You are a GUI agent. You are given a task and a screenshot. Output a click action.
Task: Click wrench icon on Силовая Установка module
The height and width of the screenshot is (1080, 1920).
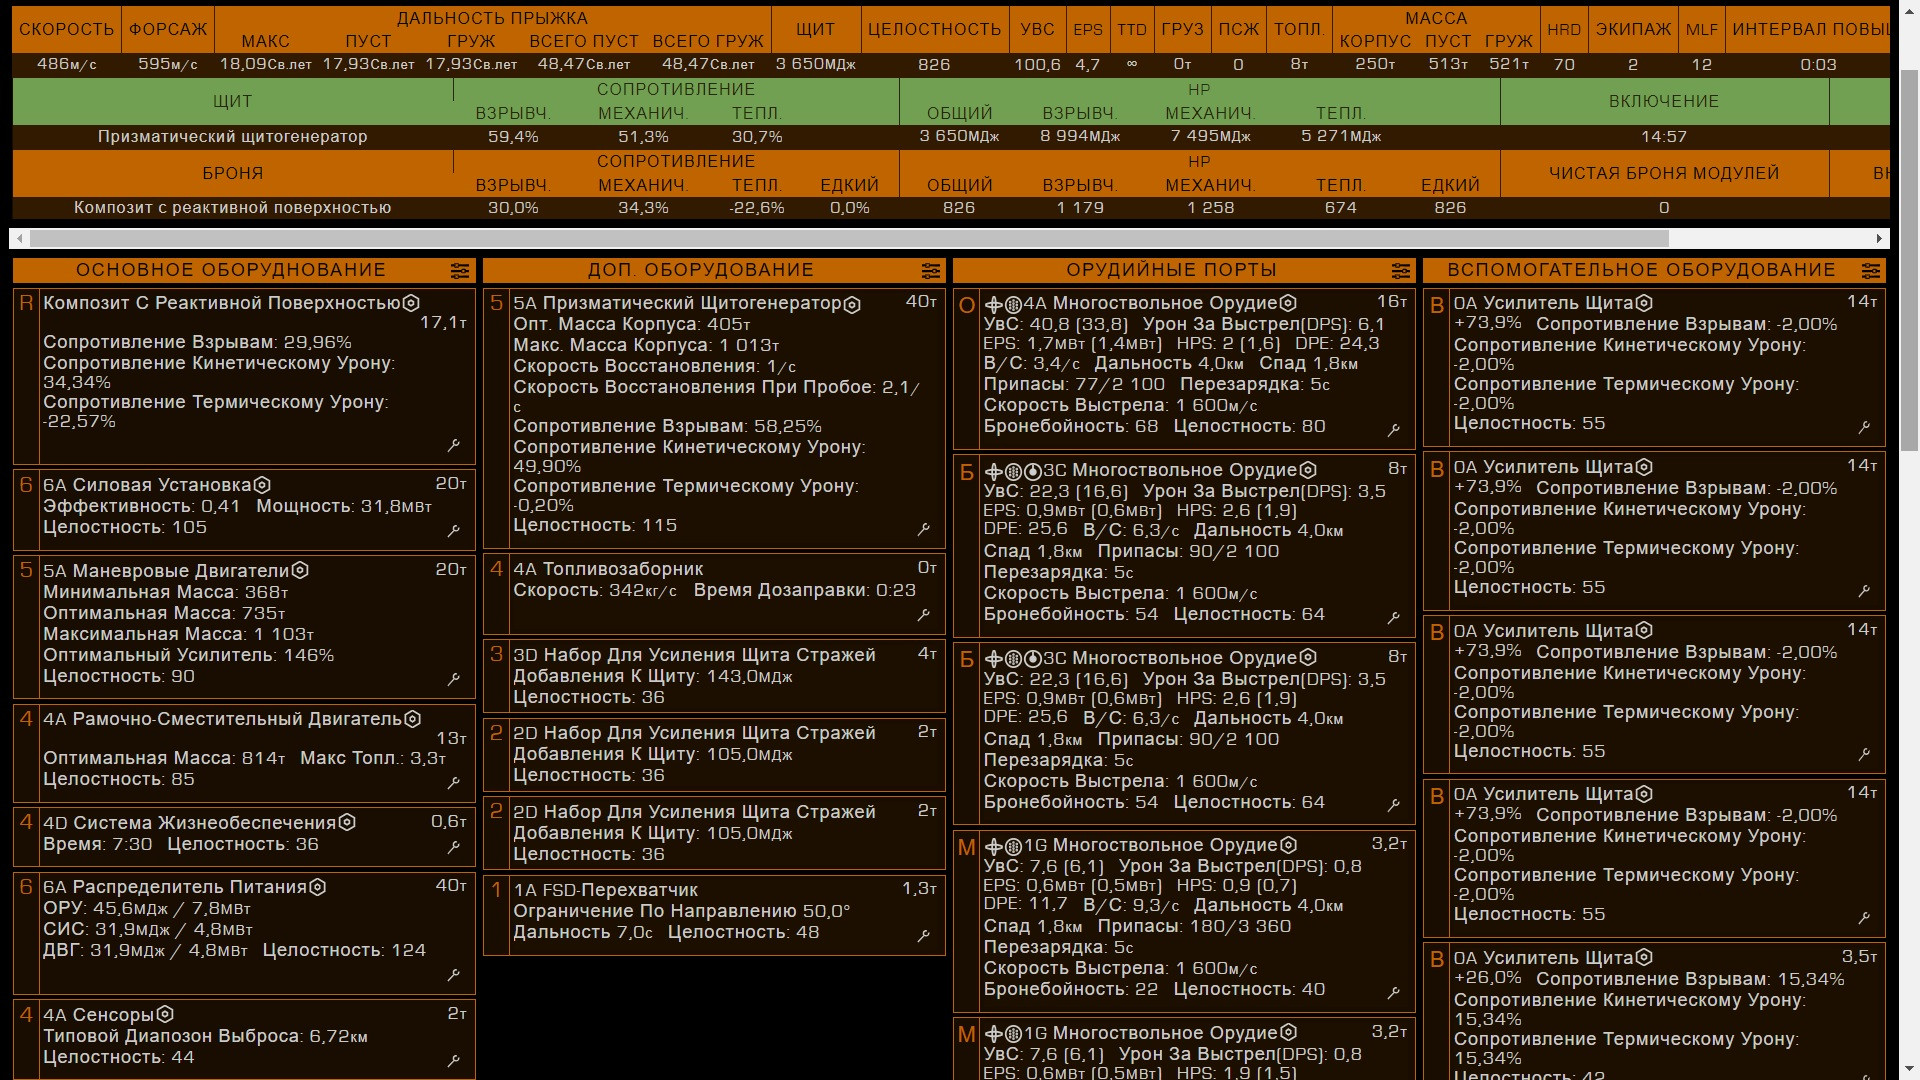454,530
